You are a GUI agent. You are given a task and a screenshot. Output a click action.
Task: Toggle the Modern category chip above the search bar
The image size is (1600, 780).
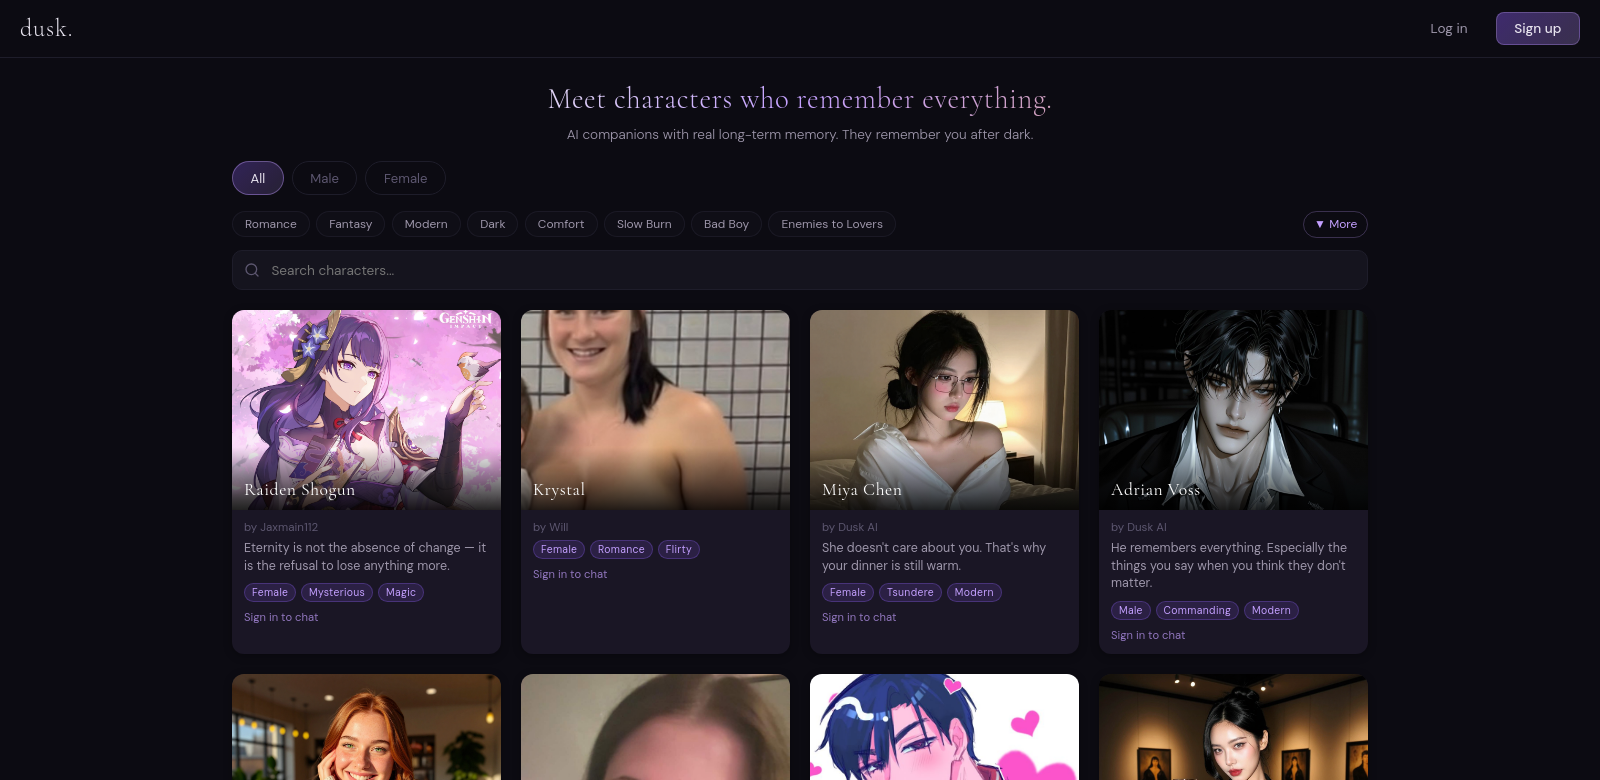[x=426, y=224]
